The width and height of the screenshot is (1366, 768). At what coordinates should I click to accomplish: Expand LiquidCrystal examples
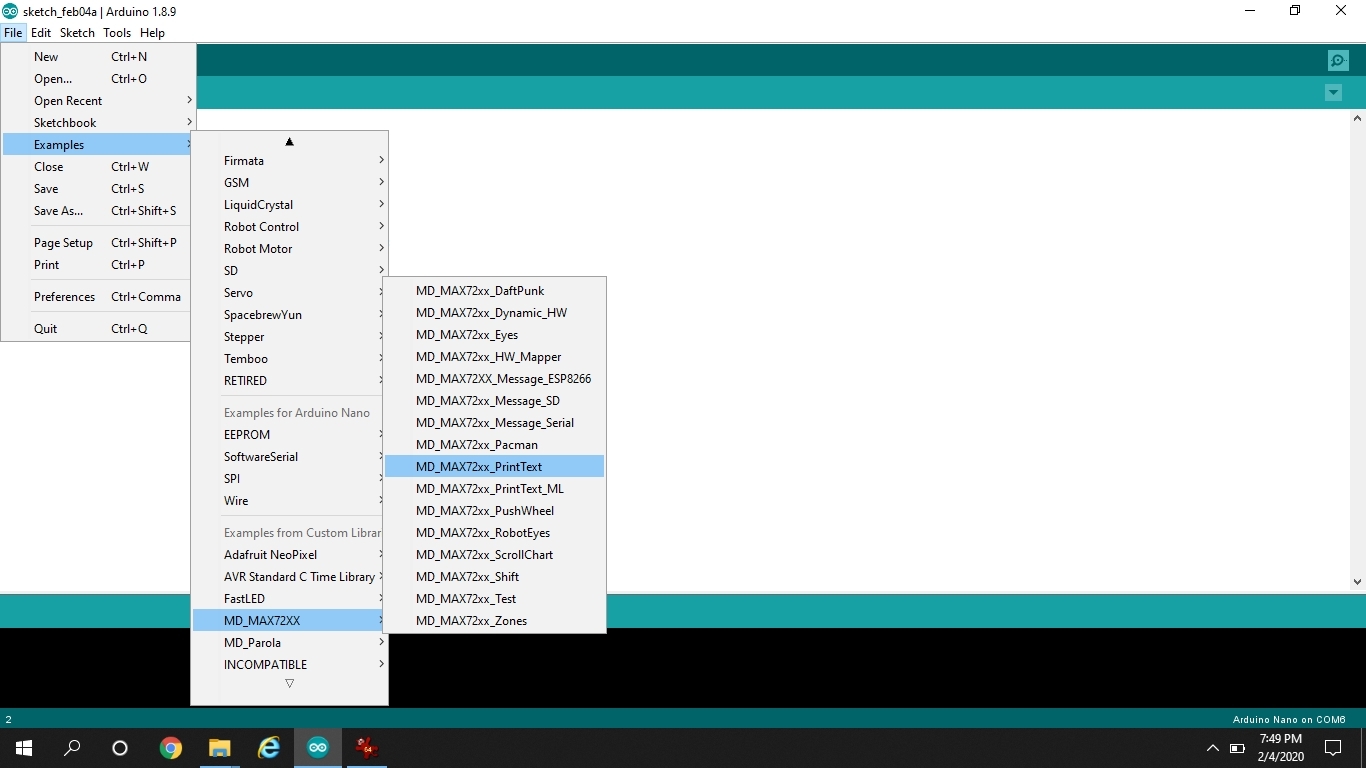click(x=289, y=205)
